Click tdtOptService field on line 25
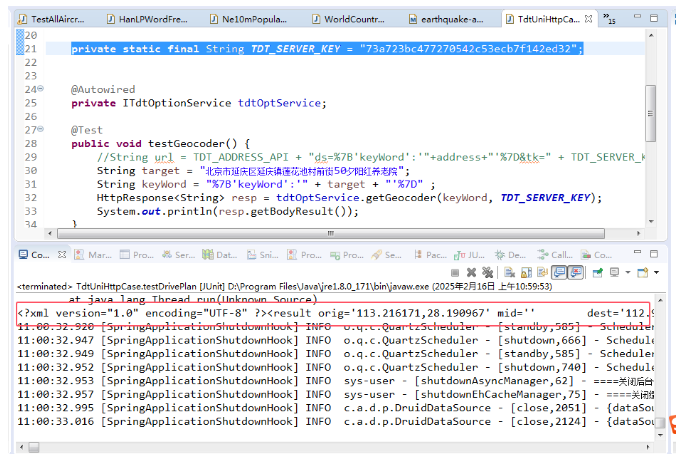 tap(280, 103)
